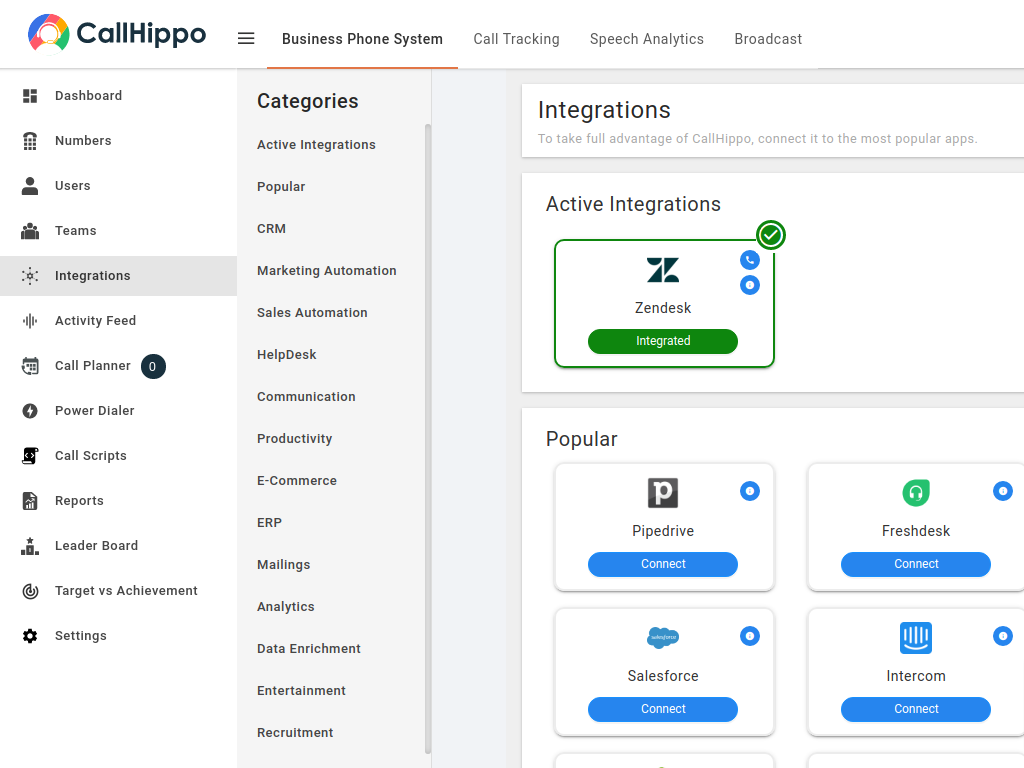Open Call Planner menu item

pos(118,366)
